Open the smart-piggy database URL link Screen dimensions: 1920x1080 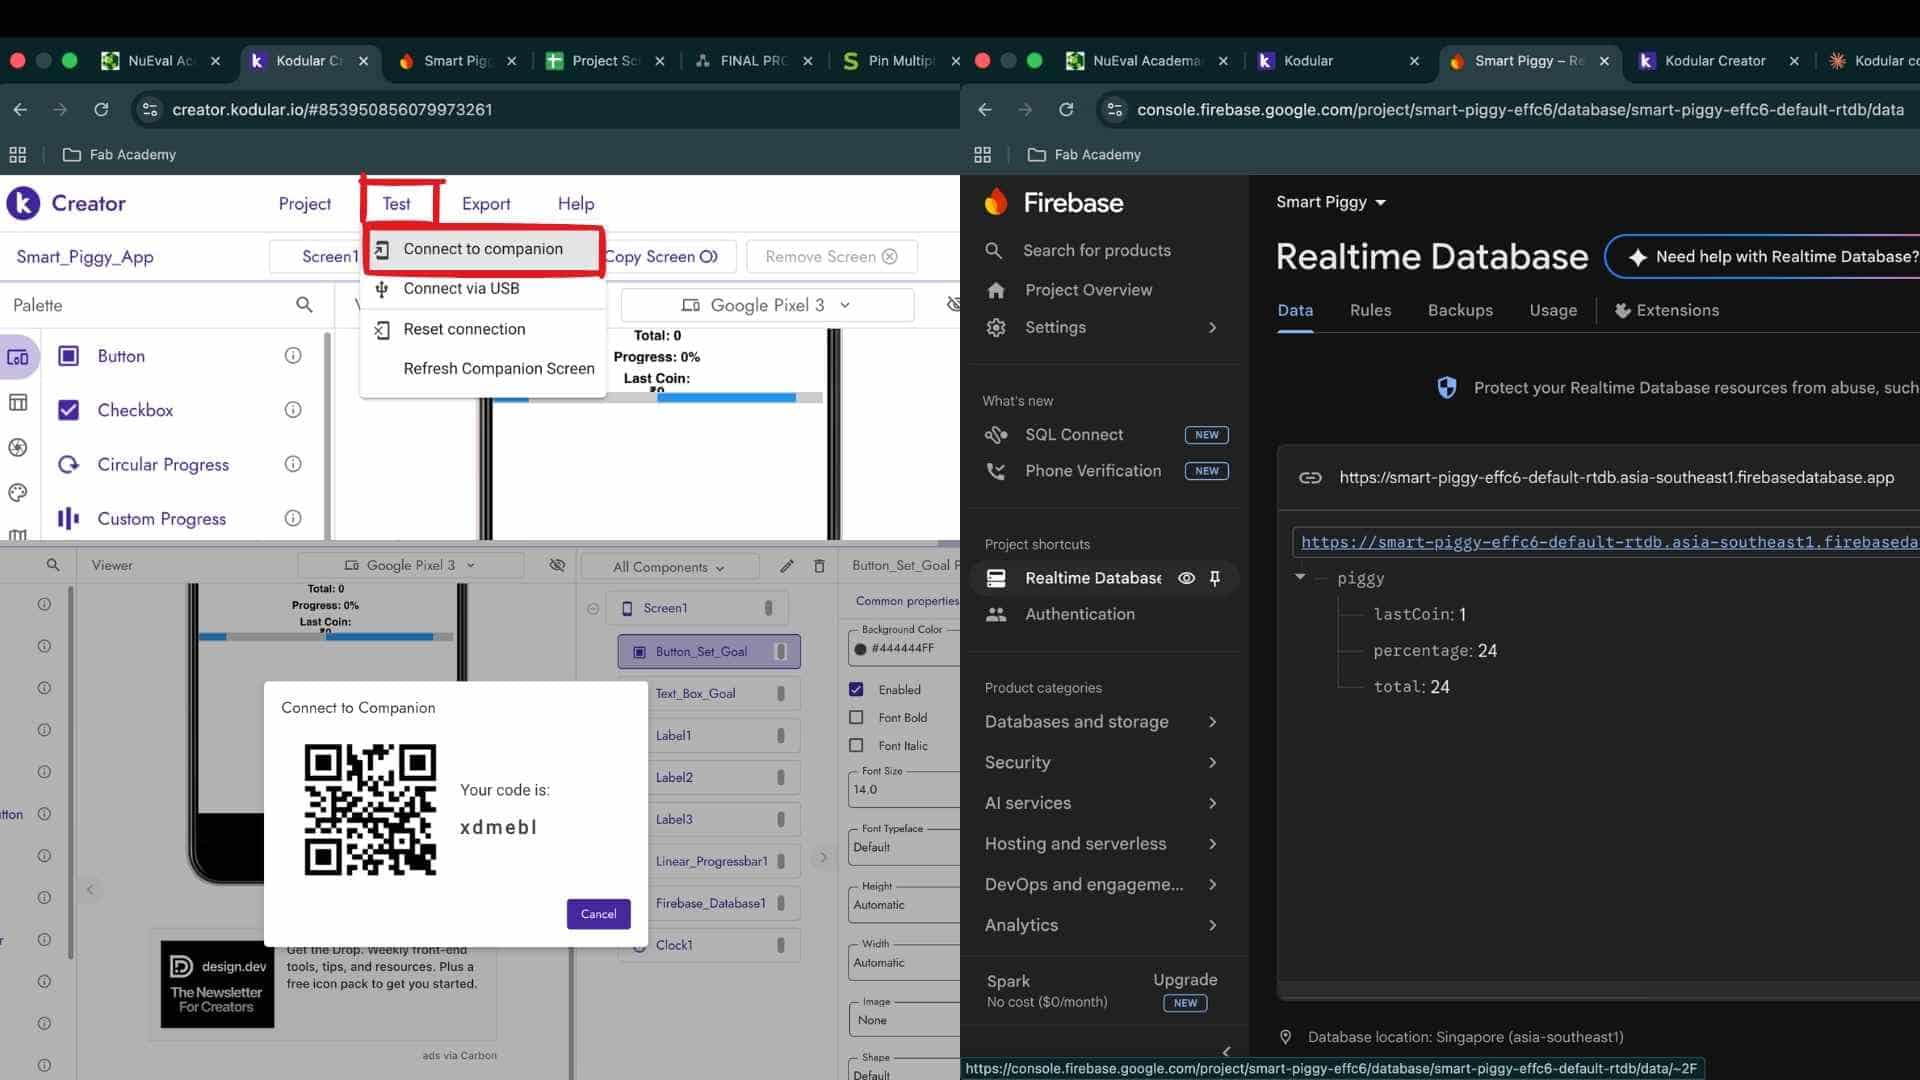click(x=1608, y=542)
